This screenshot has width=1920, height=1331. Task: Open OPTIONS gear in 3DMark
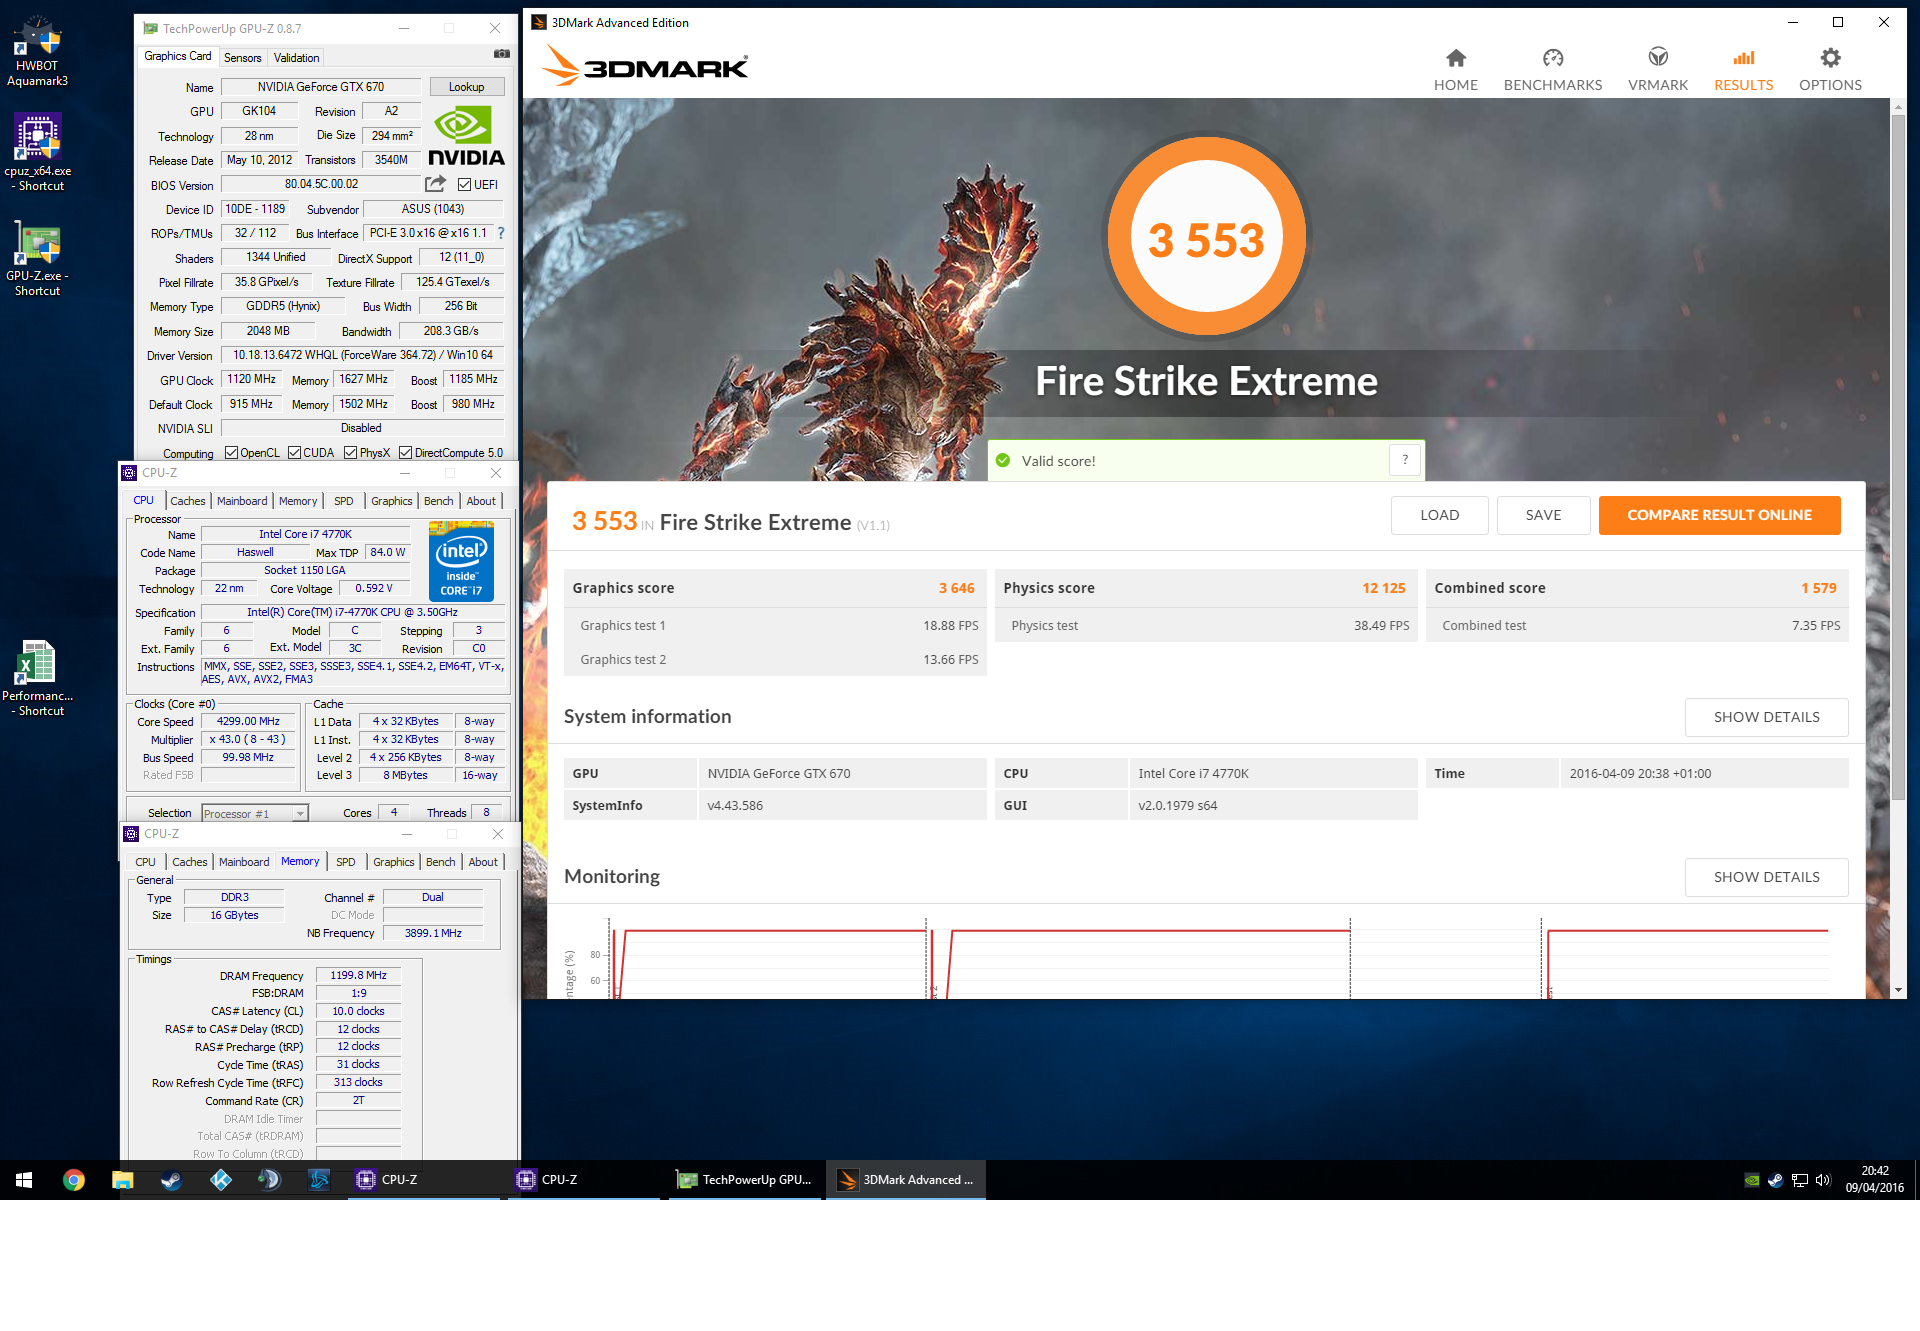[x=1830, y=70]
